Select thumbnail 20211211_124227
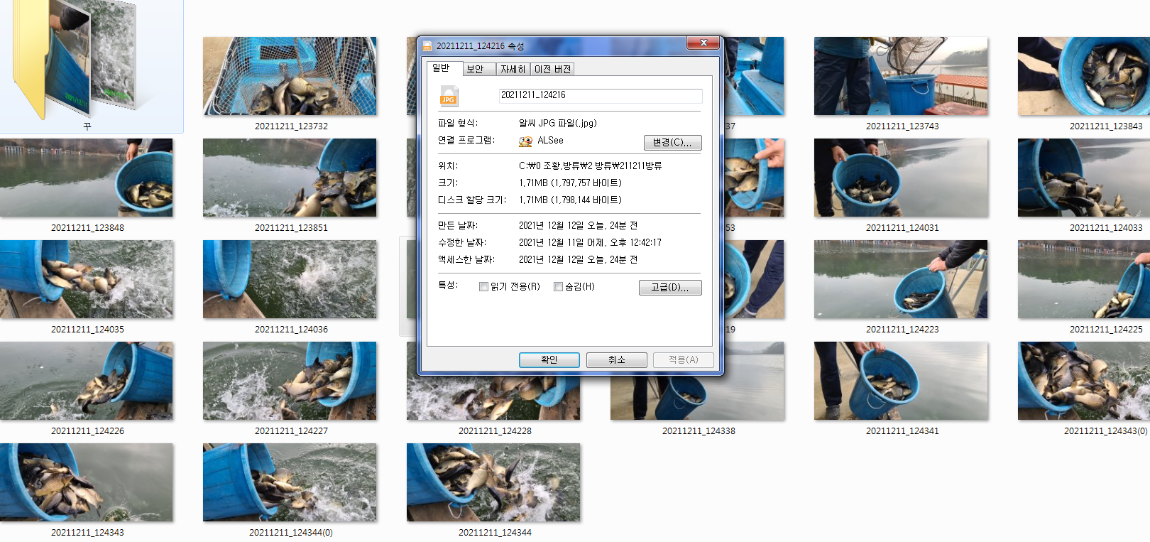The height and width of the screenshot is (542, 1150). 290,381
